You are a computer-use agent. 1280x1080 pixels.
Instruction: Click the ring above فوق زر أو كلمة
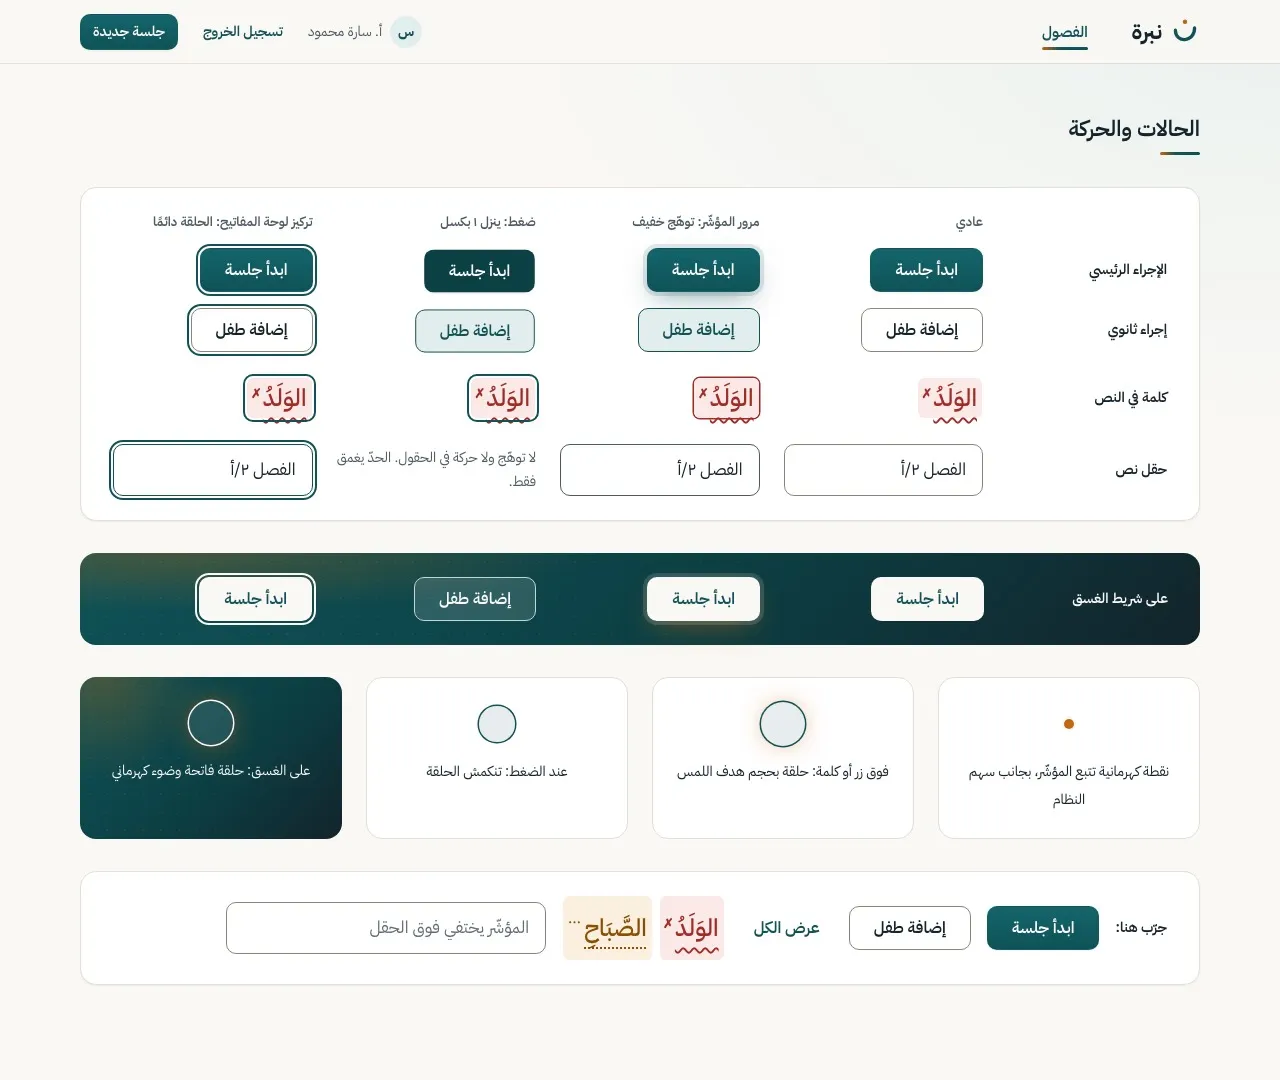pyautogui.click(x=783, y=724)
